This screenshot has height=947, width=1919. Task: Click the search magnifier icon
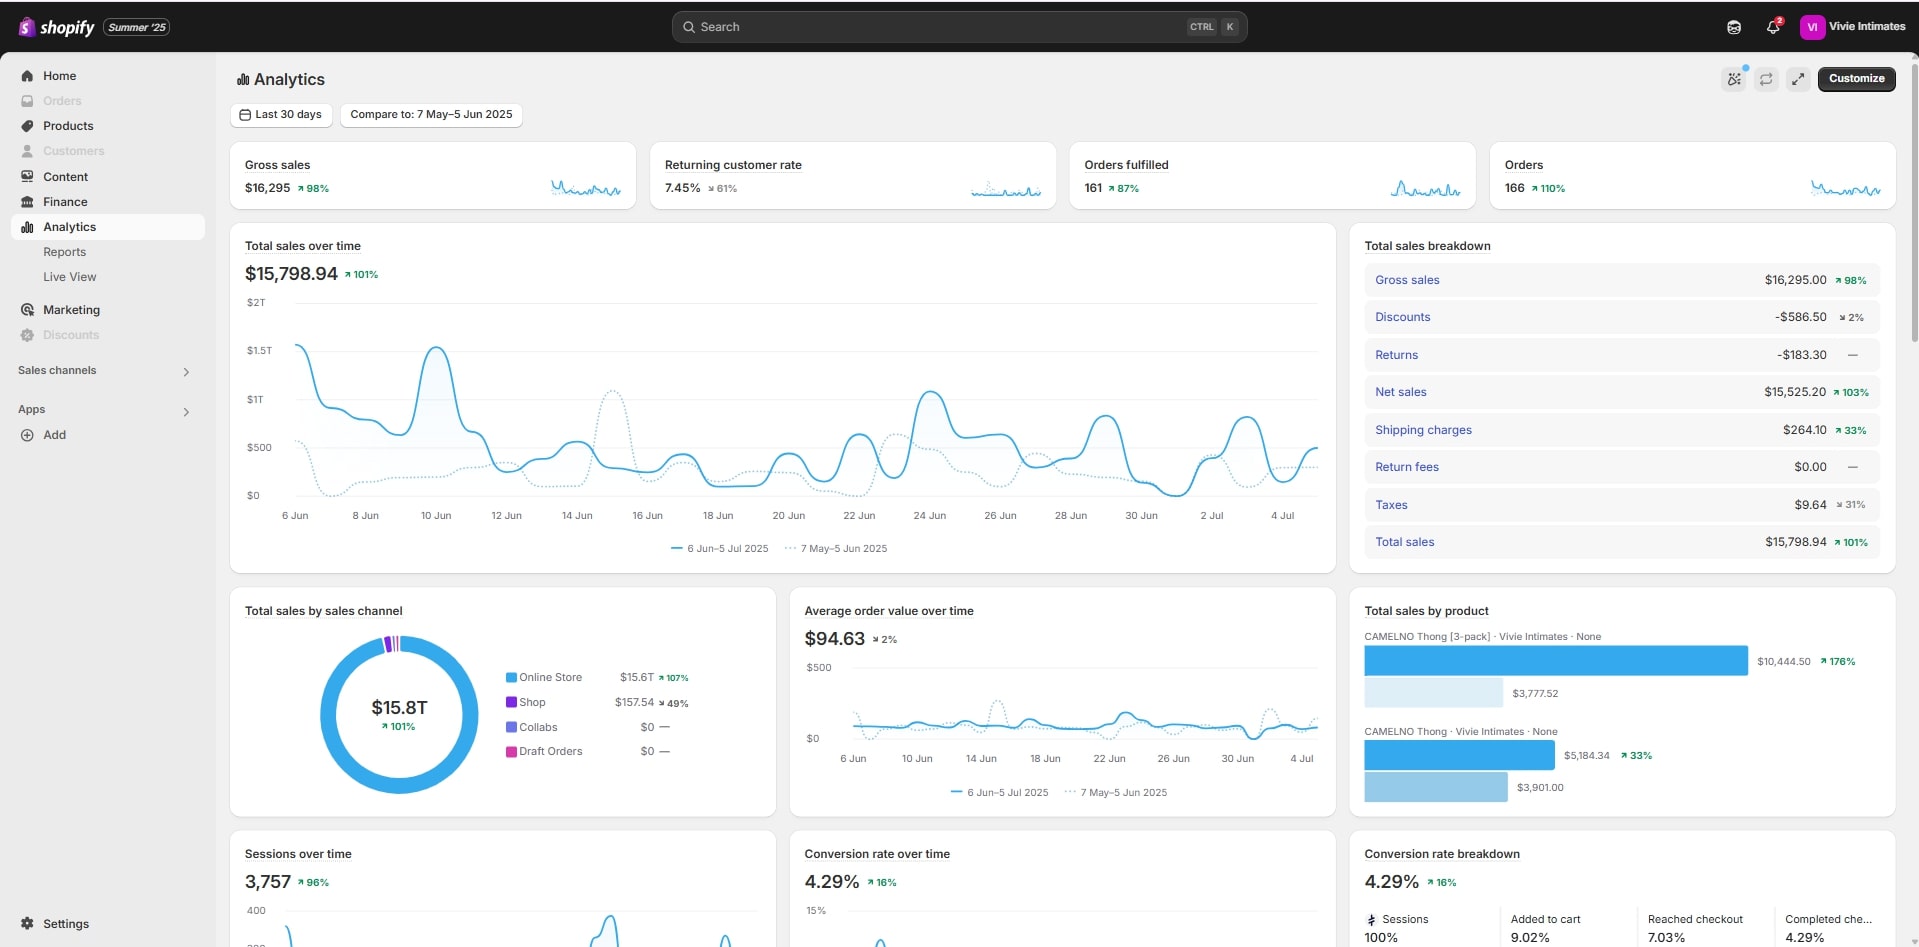tap(689, 27)
